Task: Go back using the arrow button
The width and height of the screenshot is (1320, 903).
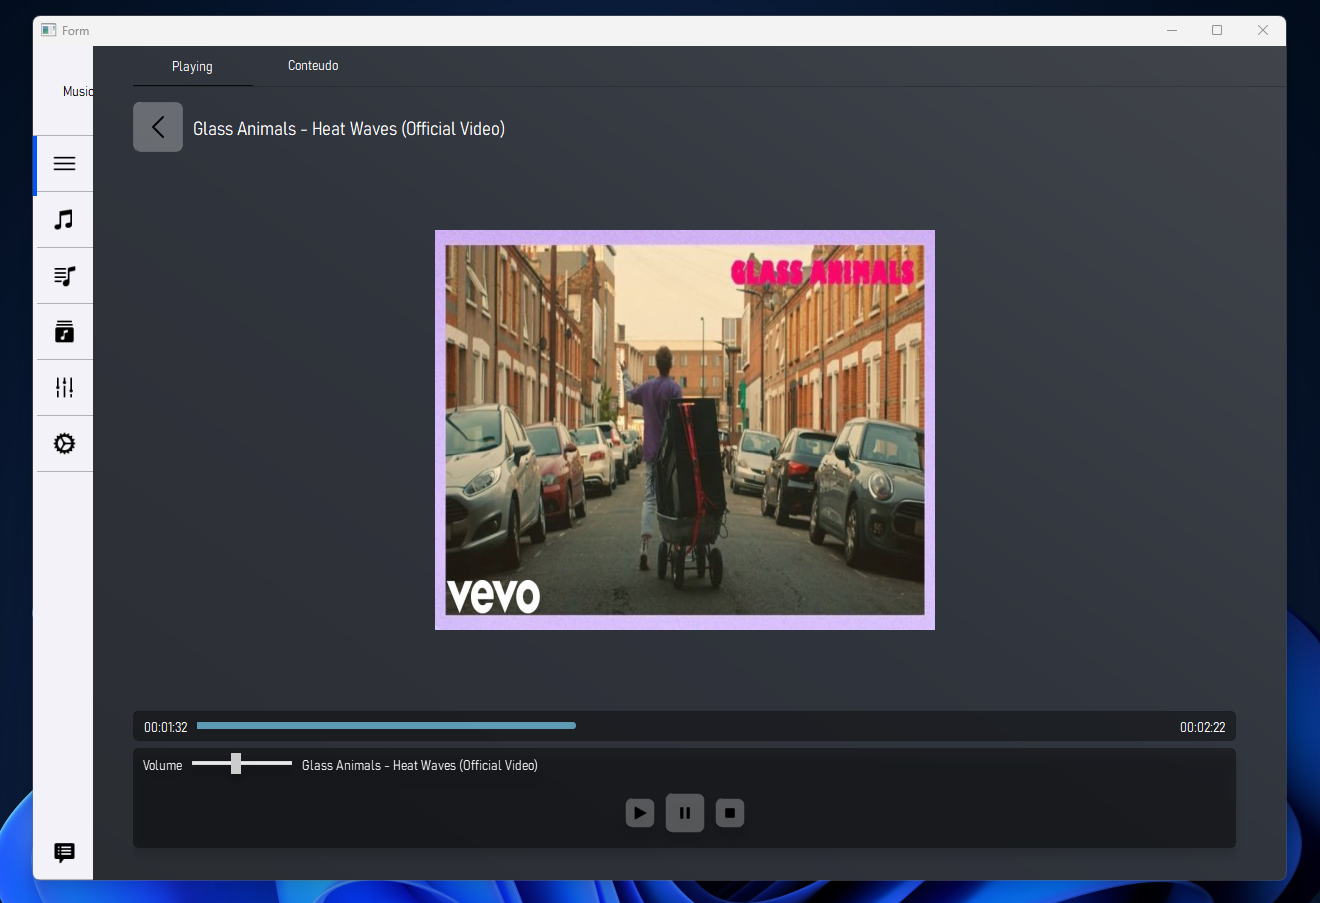Action: pyautogui.click(x=158, y=127)
